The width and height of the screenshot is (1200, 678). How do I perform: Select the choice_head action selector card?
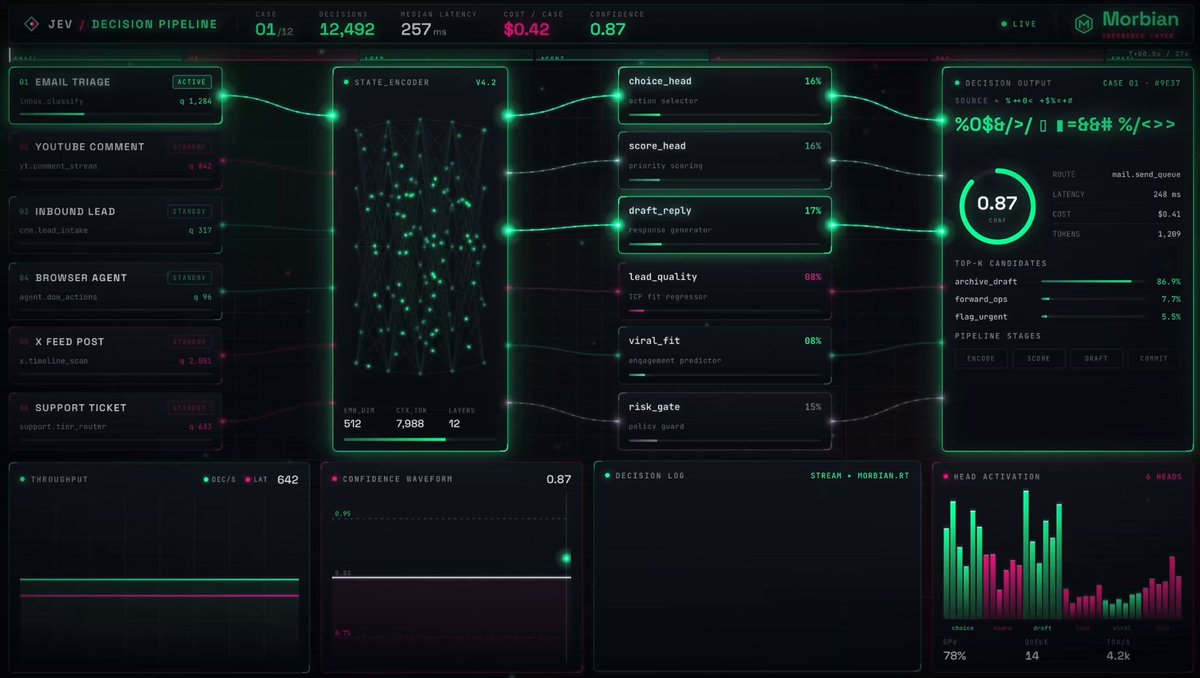coord(725,95)
